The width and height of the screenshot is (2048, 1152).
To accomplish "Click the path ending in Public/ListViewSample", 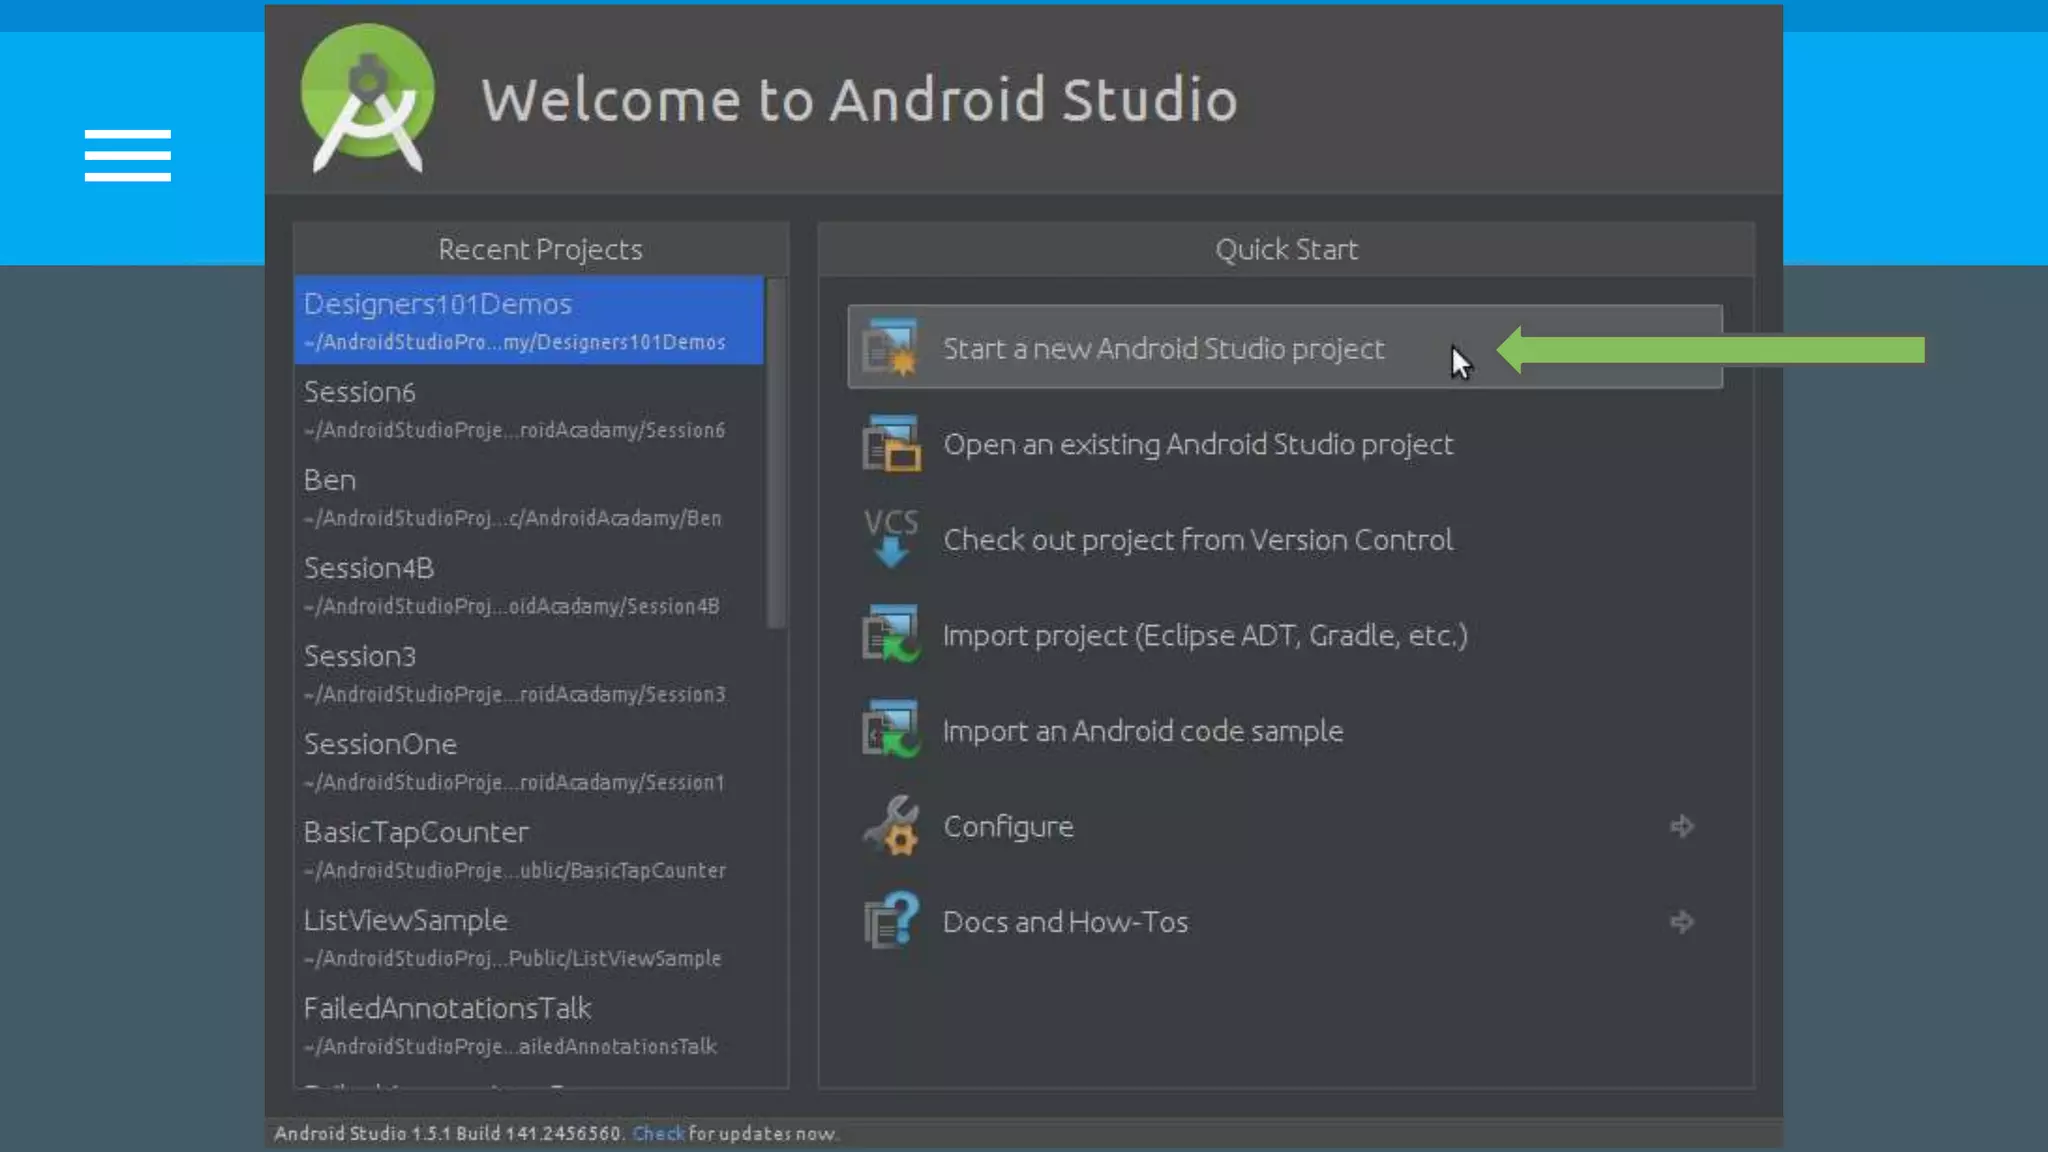I will [513, 958].
